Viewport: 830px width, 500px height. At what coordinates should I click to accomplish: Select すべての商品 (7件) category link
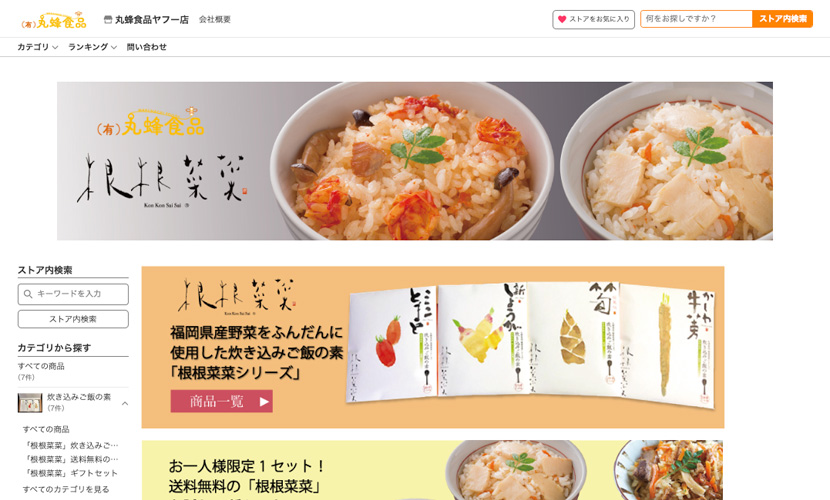pyautogui.click(x=41, y=371)
